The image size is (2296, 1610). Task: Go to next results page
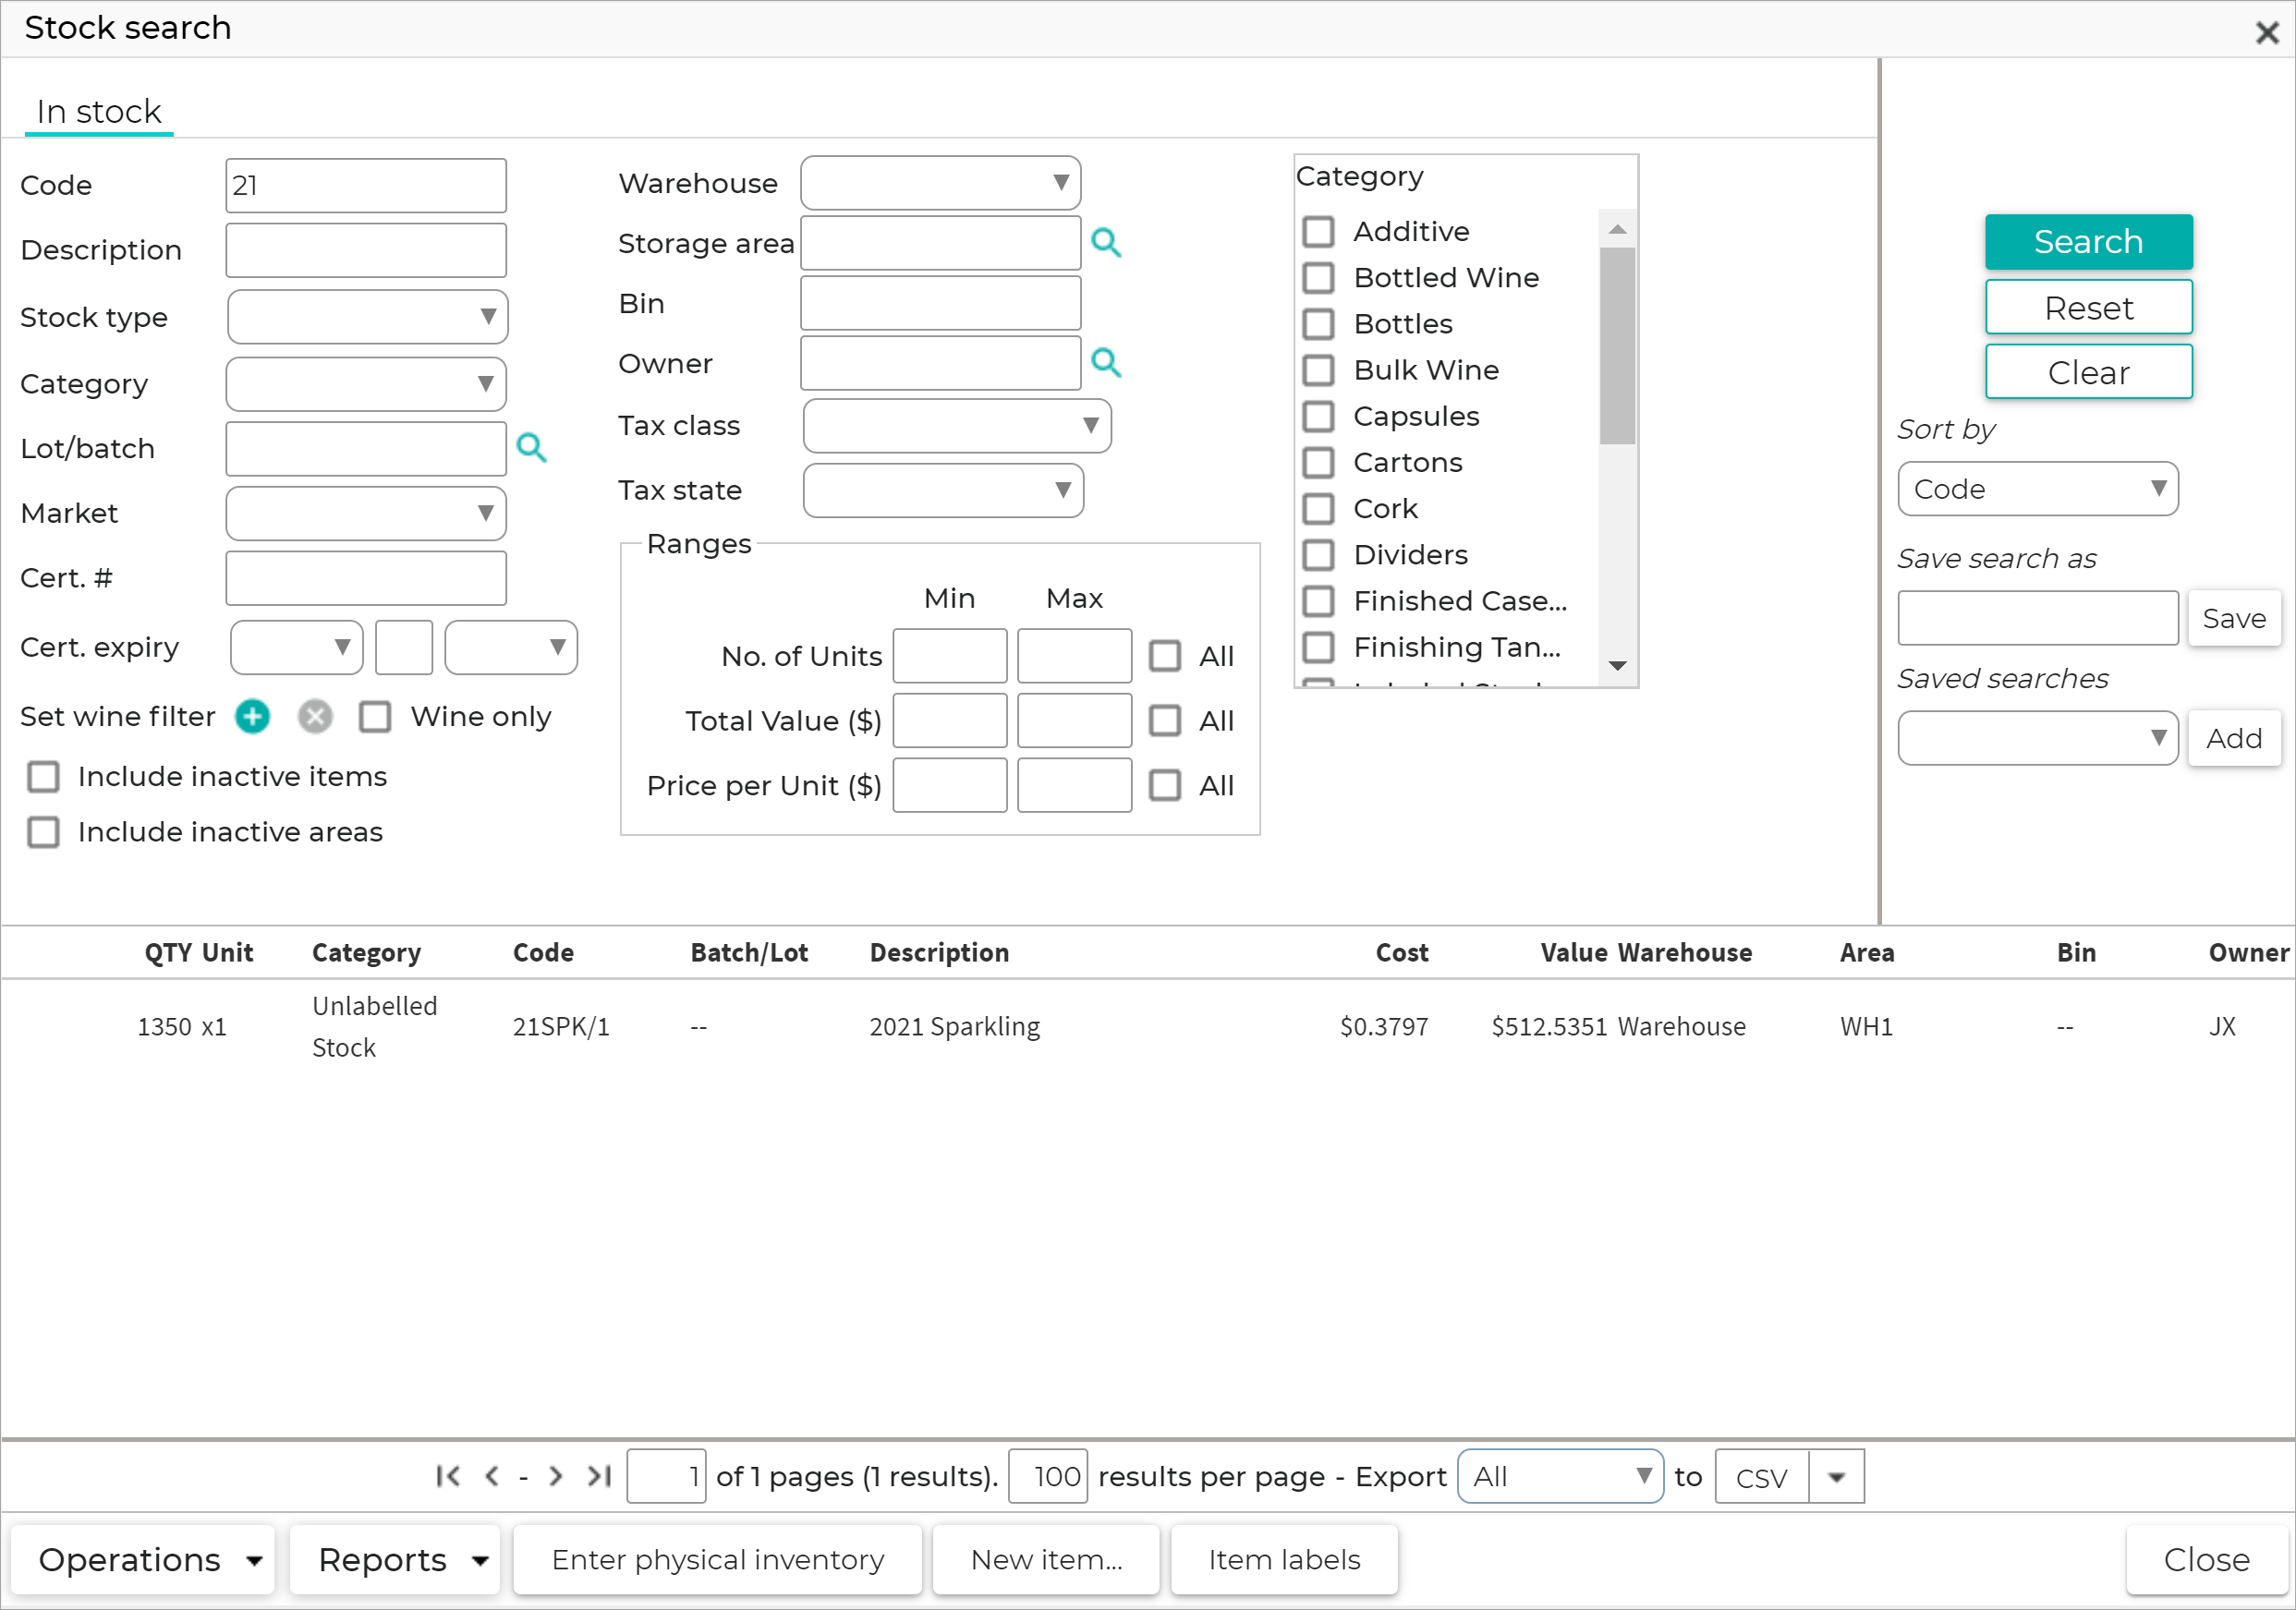coord(556,1476)
